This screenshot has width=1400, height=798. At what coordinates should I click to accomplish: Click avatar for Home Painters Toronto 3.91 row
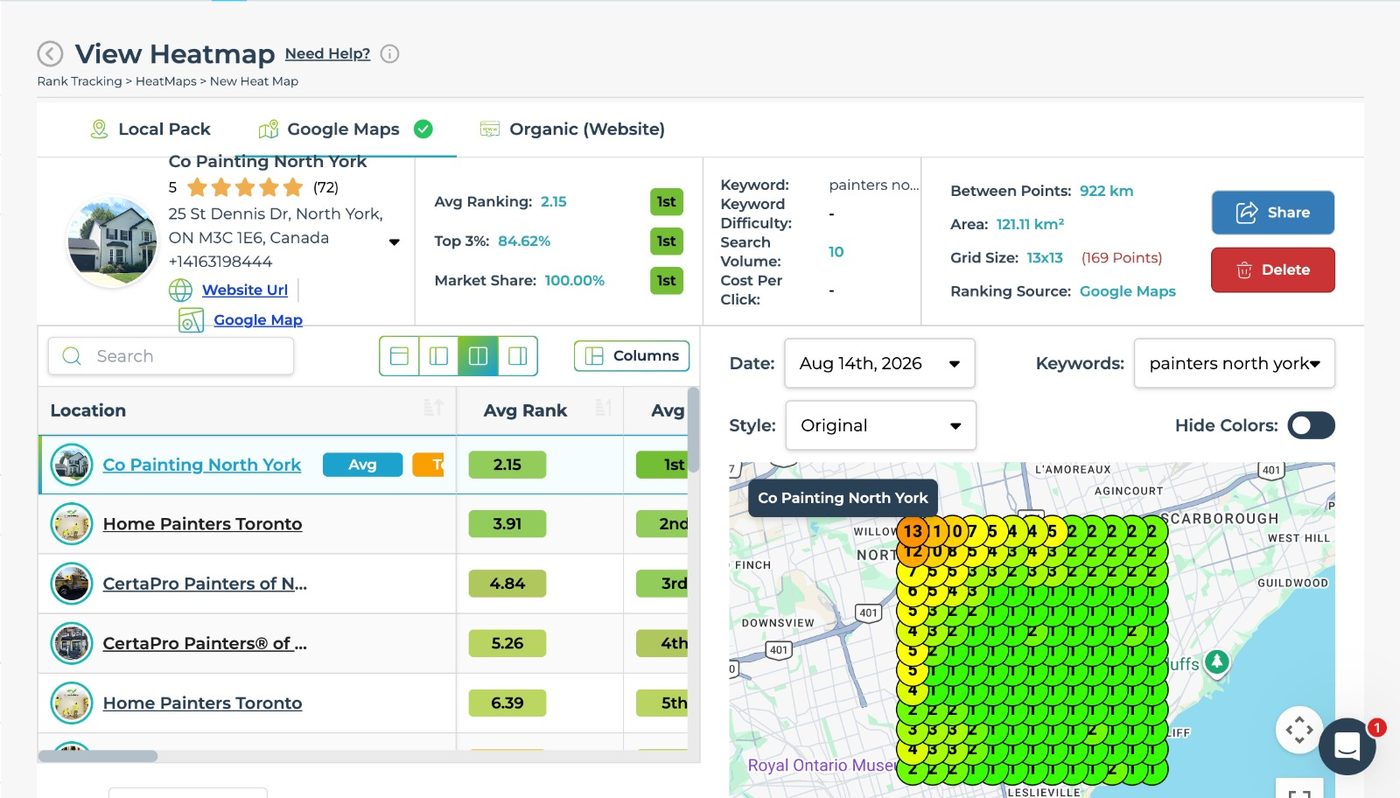(72, 524)
